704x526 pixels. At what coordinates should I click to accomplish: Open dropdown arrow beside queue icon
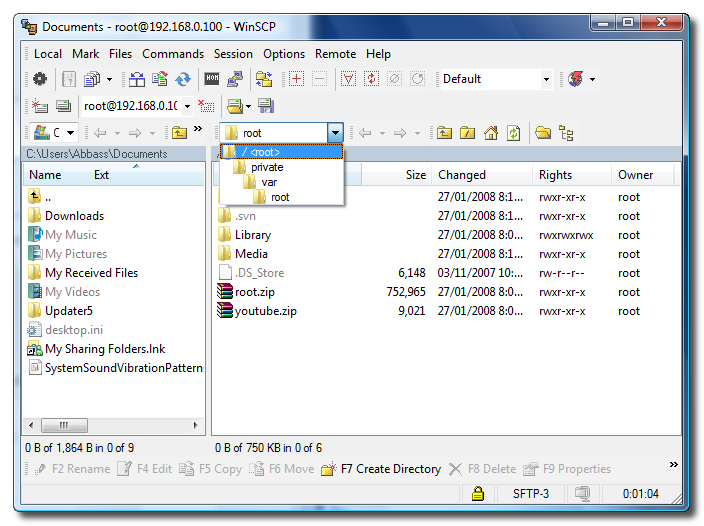click(x=109, y=79)
